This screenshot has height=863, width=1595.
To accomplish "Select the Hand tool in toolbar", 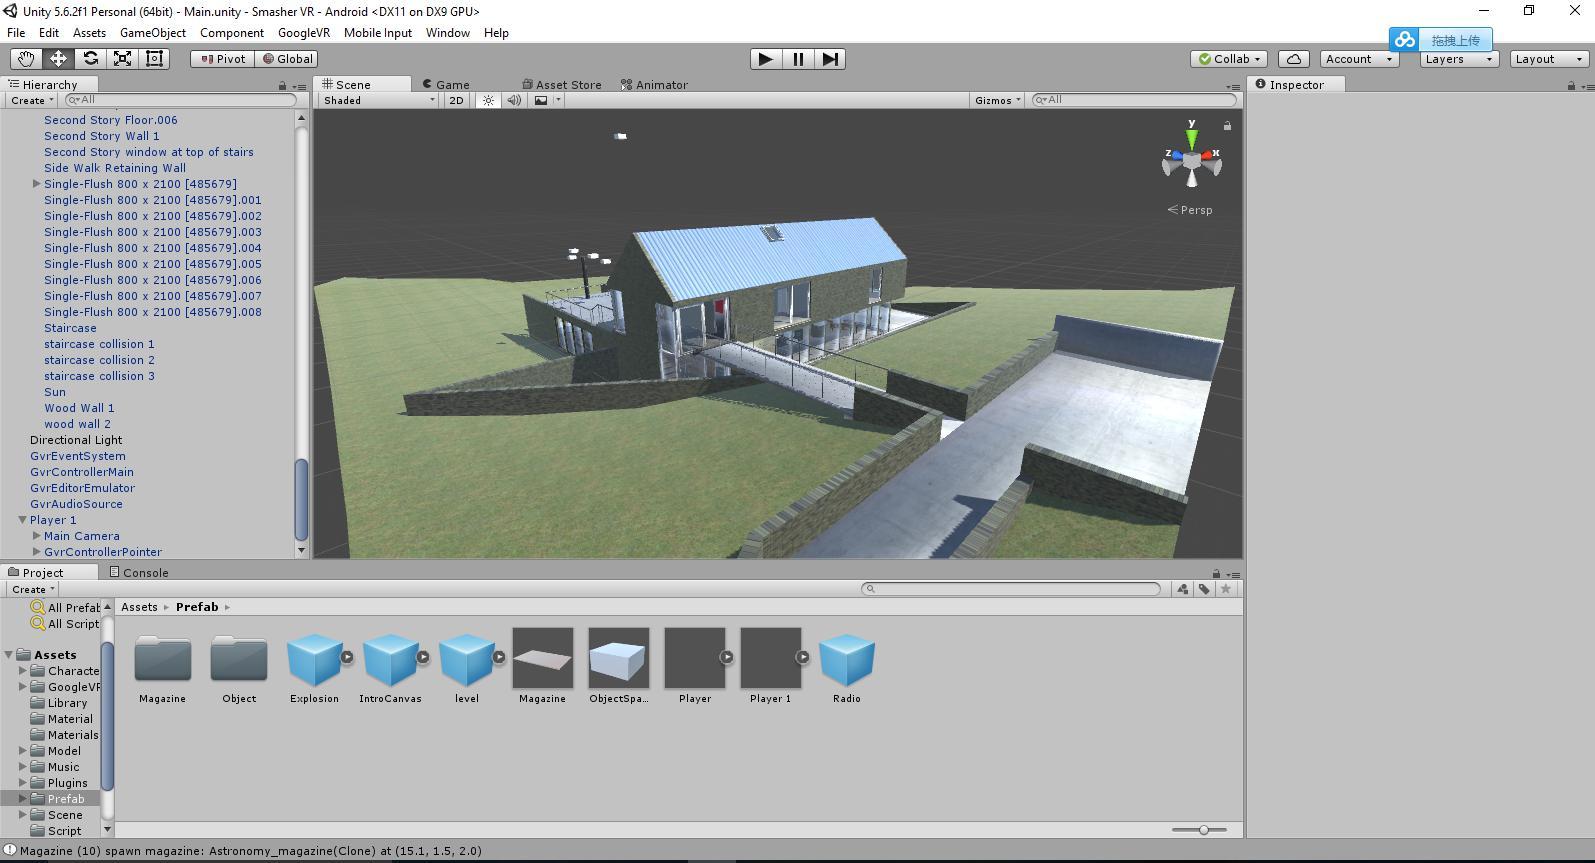I will [26, 59].
